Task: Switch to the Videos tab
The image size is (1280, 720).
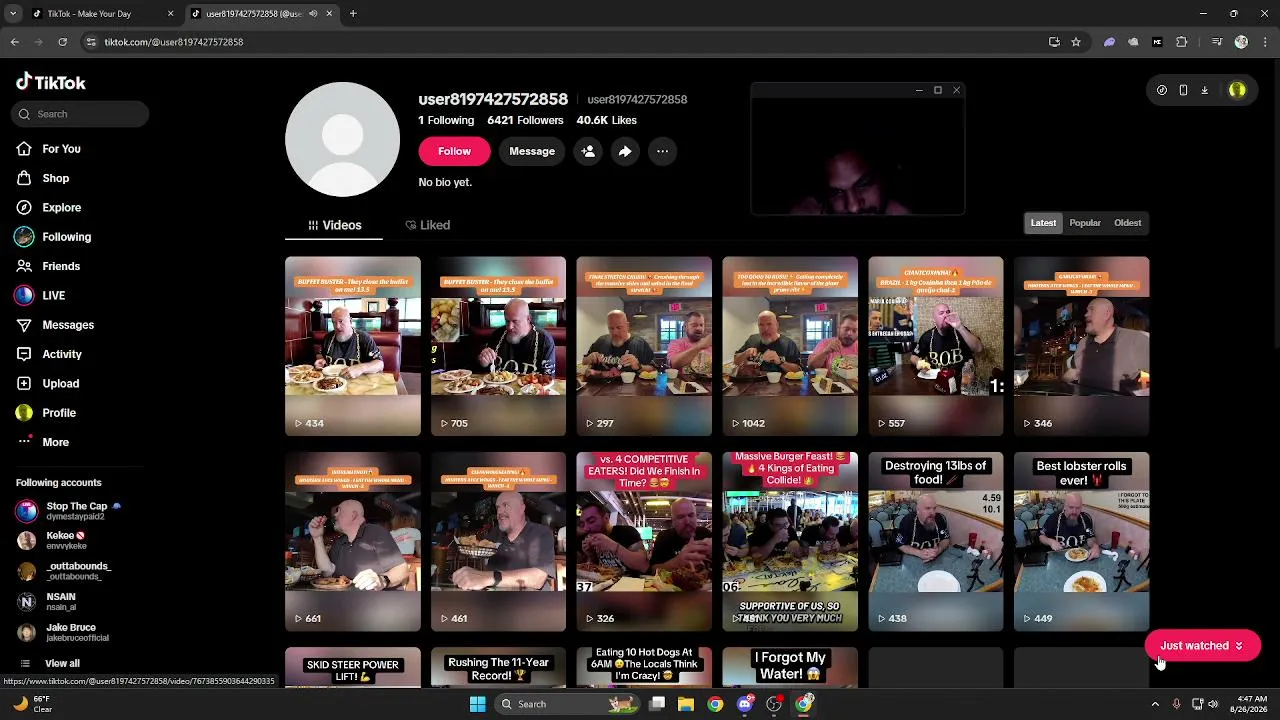Action: coord(334,225)
